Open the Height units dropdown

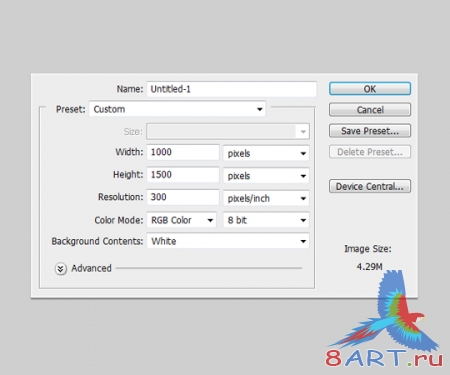coord(266,176)
